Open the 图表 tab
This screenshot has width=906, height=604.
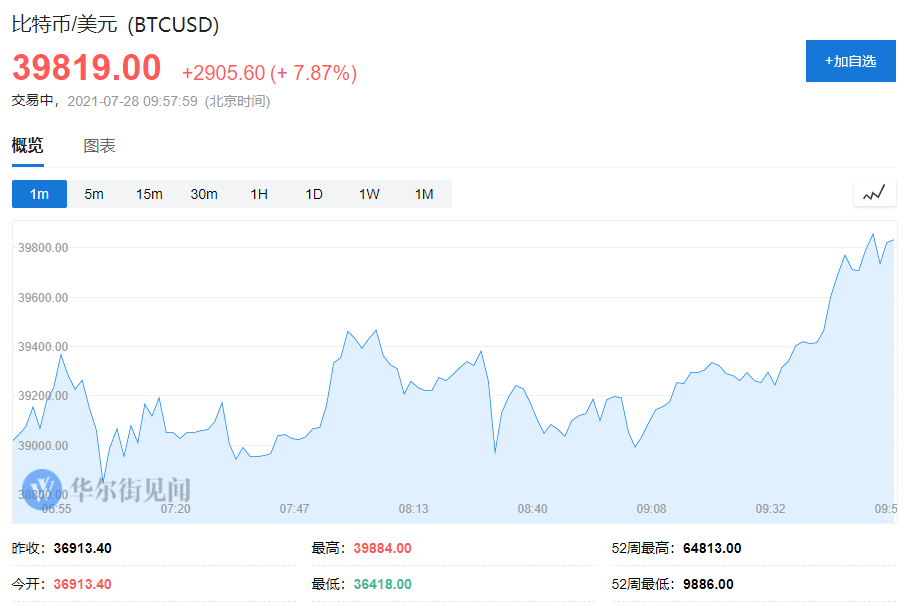pyautogui.click(x=99, y=146)
